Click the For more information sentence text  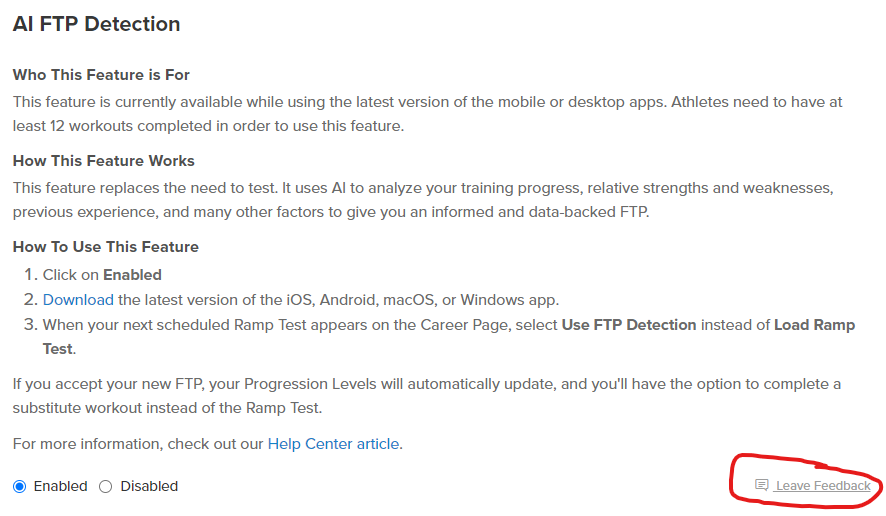coord(207,444)
